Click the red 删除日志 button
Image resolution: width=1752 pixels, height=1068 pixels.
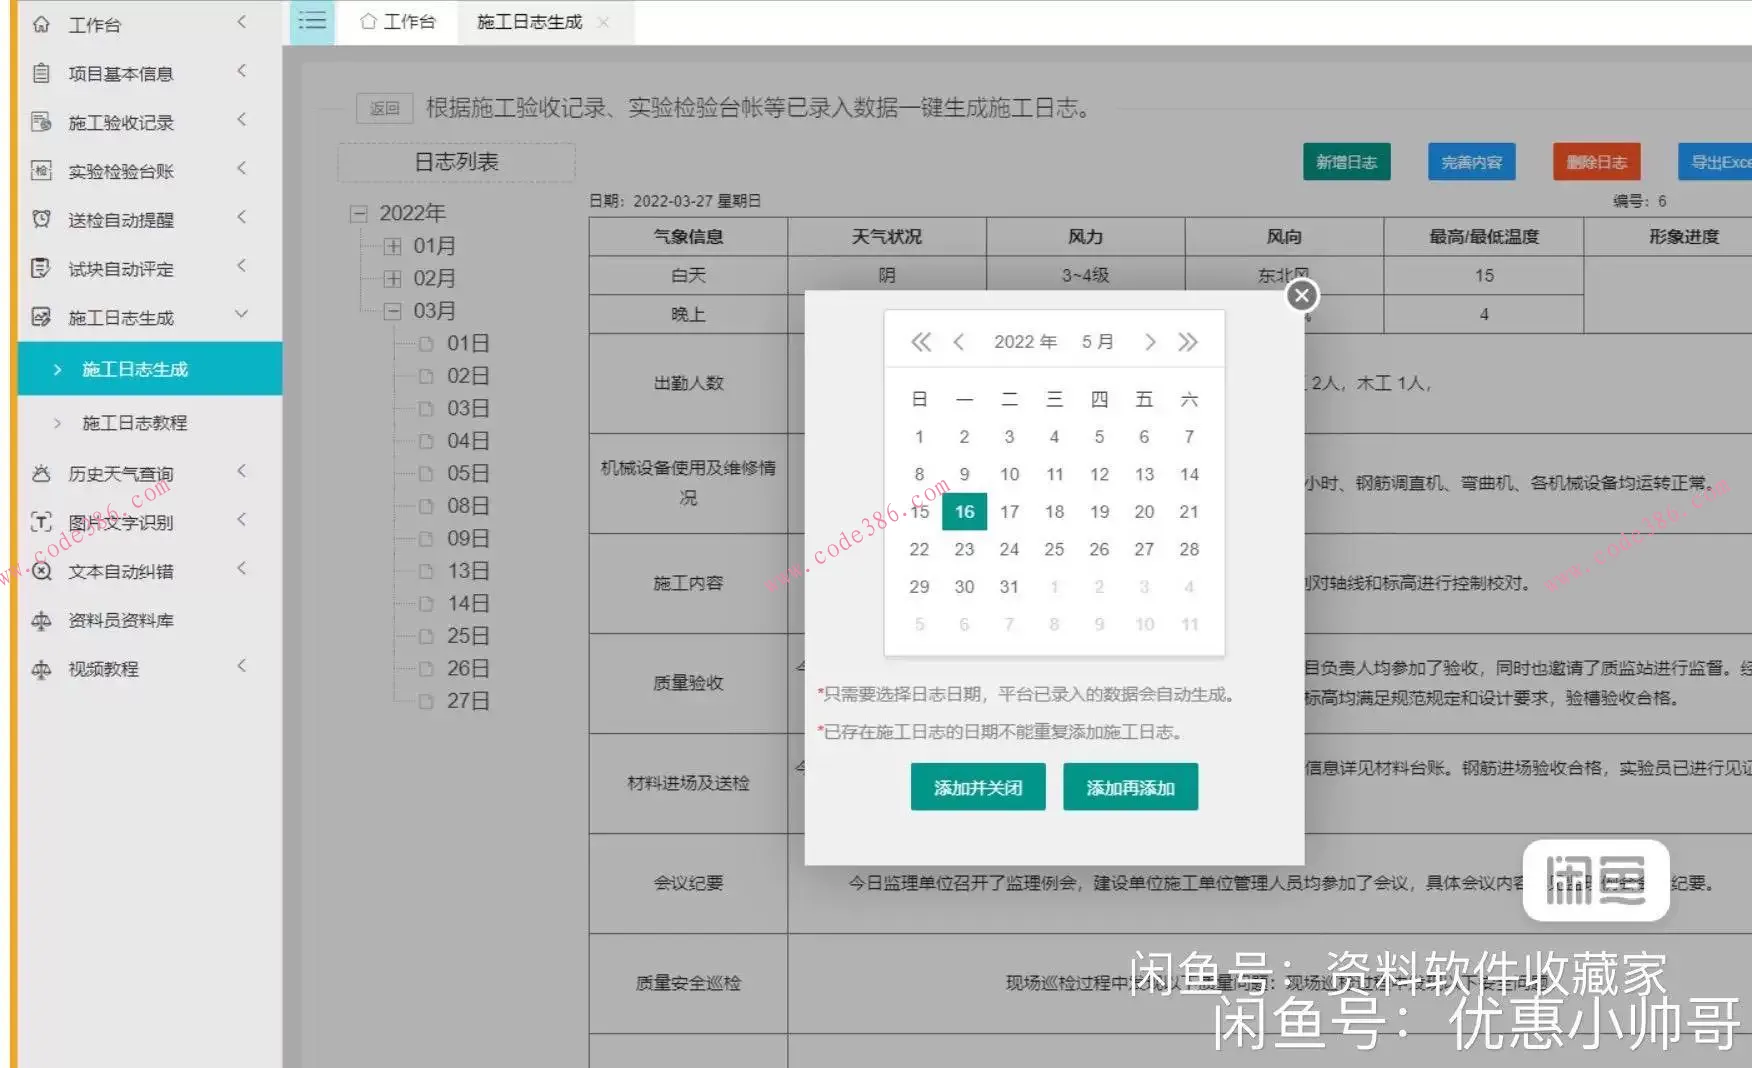coord(1595,161)
